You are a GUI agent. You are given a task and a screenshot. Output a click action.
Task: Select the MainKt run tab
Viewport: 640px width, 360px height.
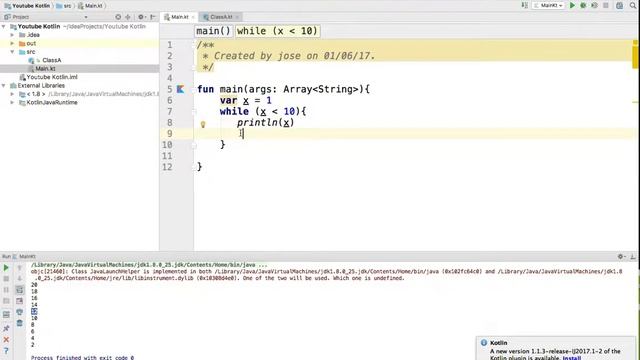point(24,256)
